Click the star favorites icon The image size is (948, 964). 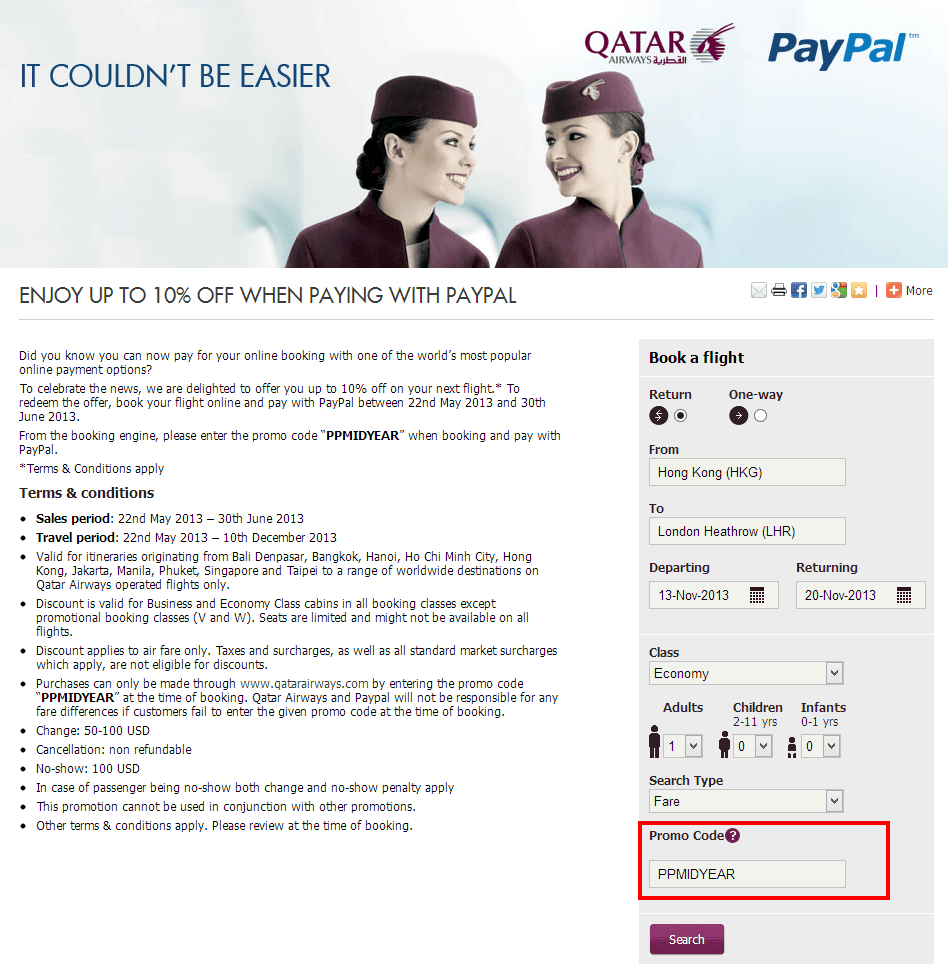tap(859, 290)
